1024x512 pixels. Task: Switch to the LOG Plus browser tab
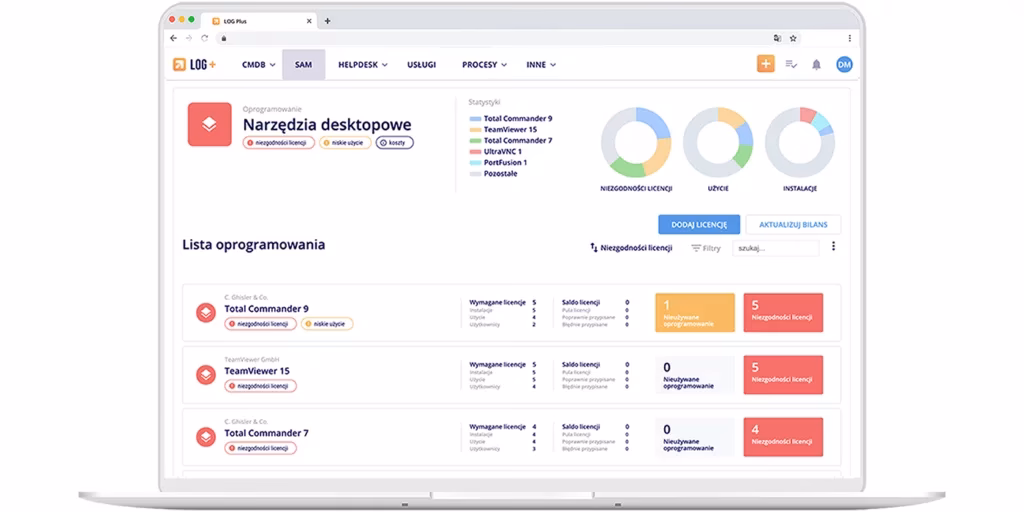pos(259,21)
